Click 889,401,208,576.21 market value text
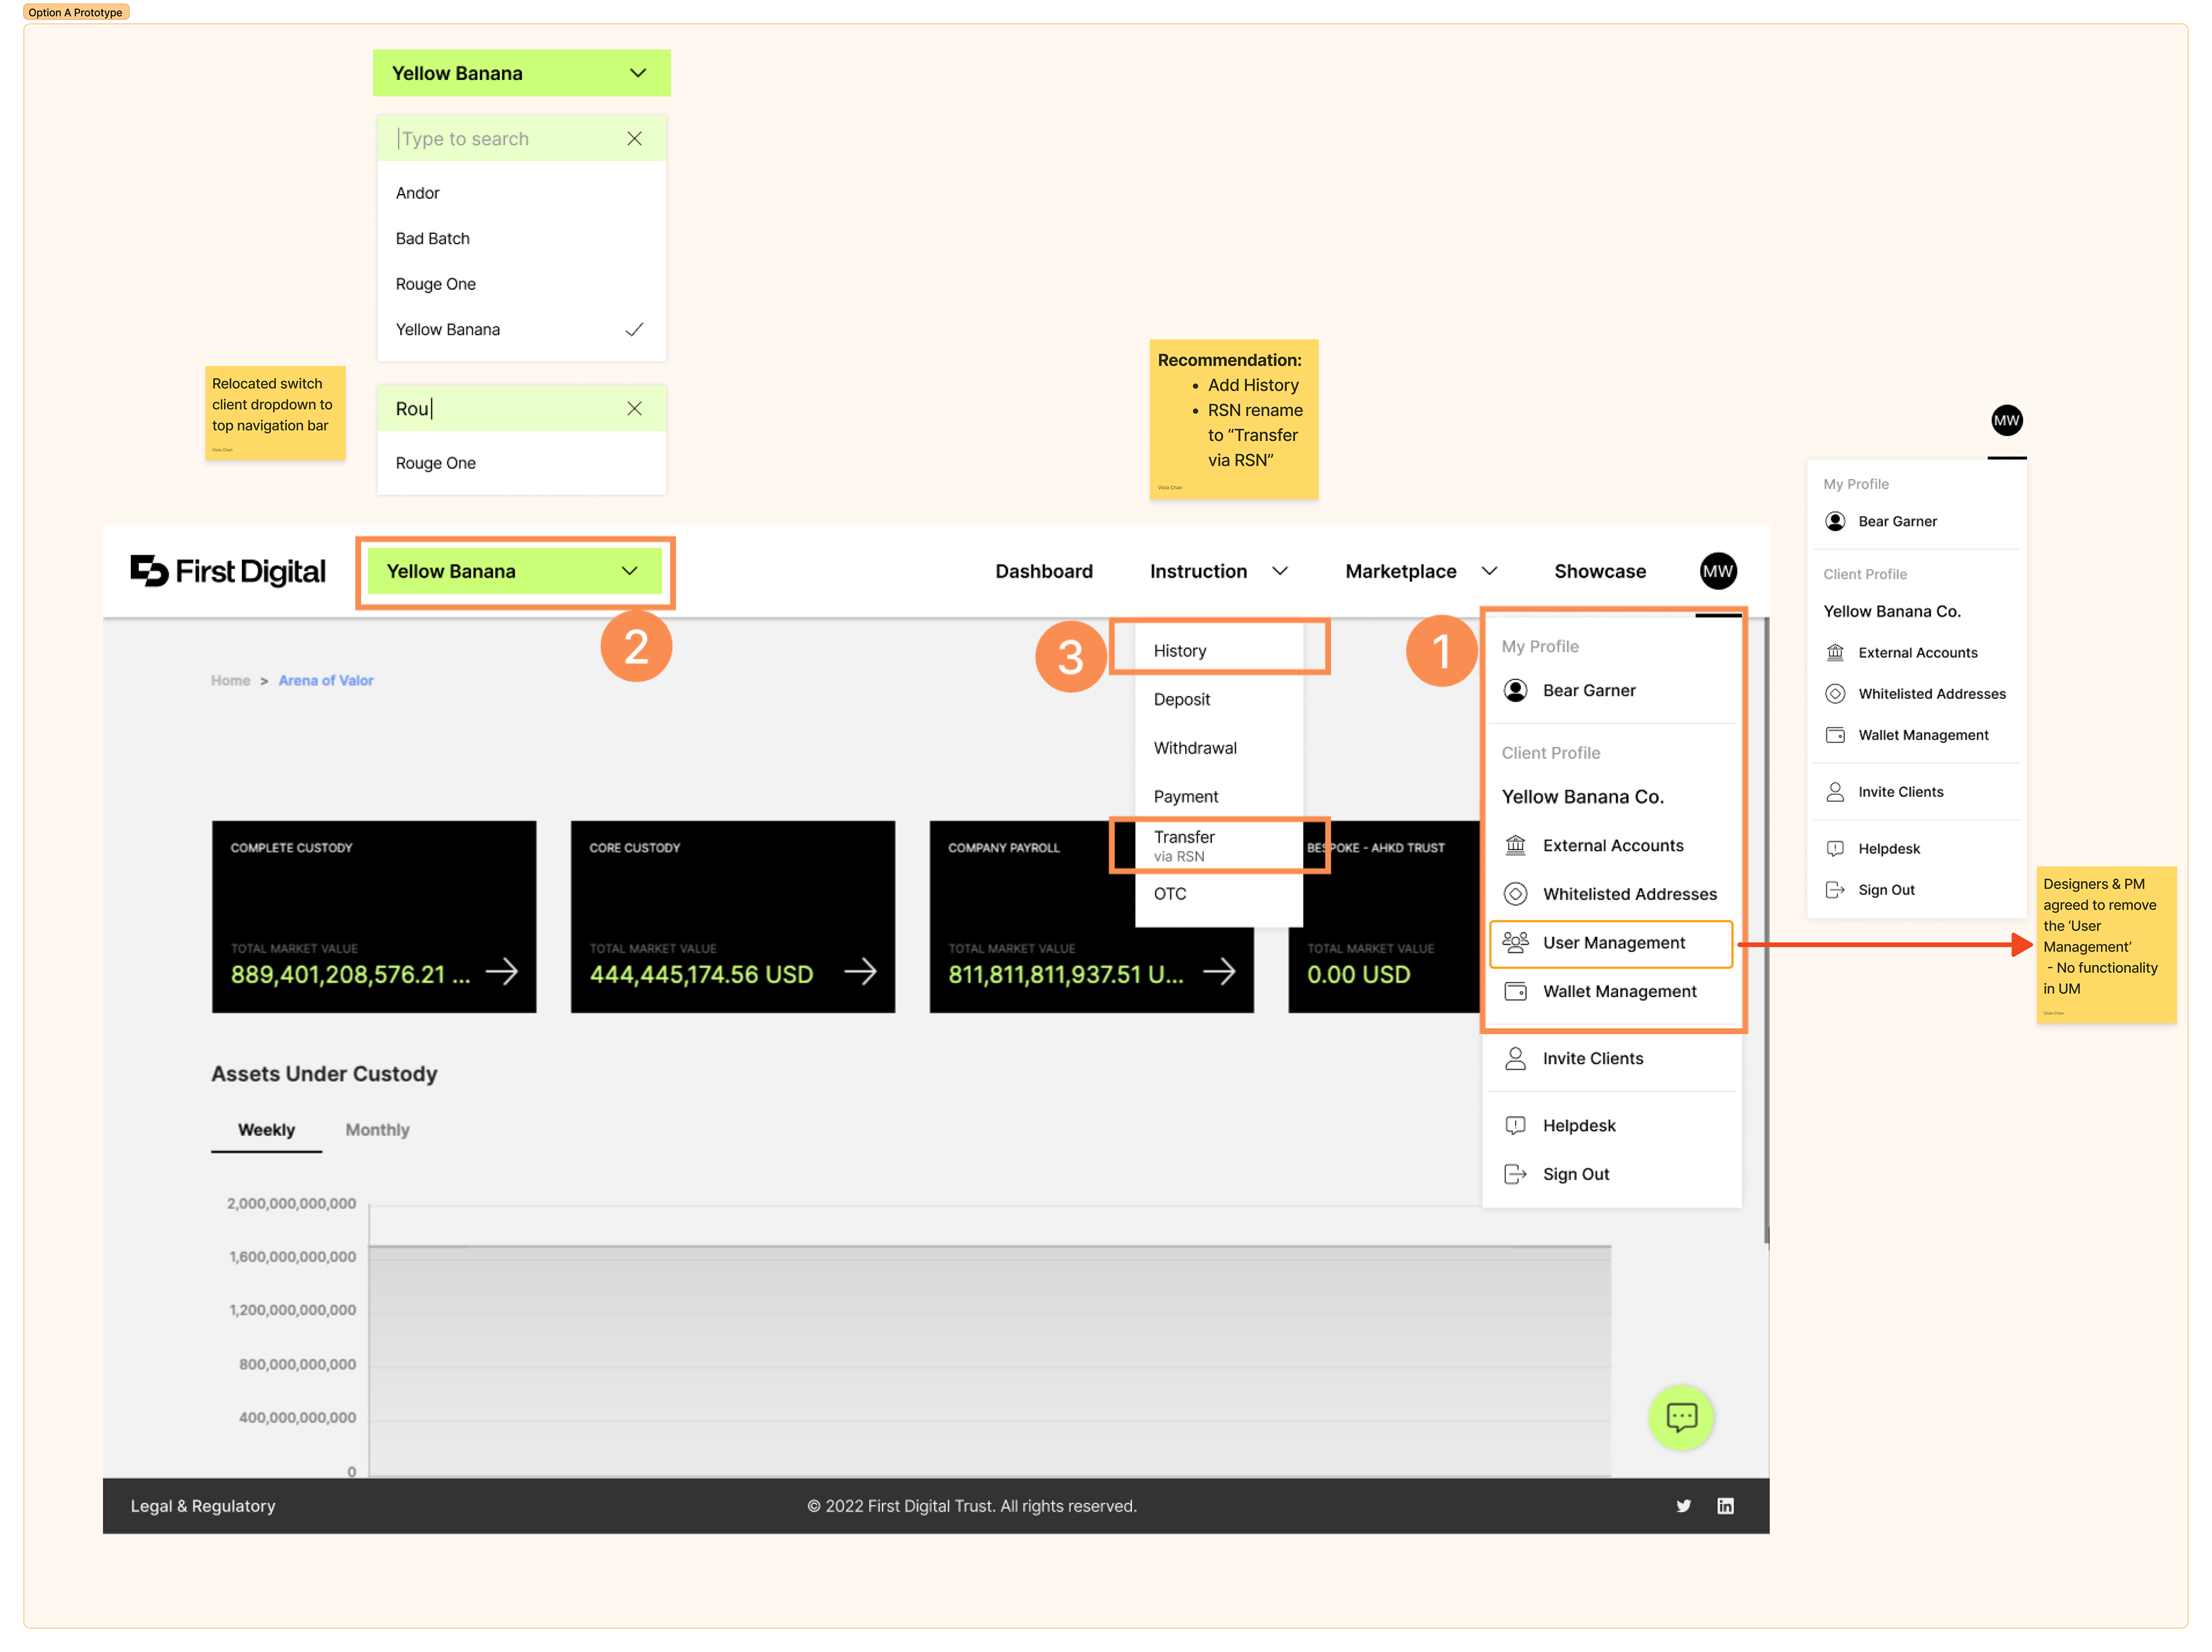2212x1652 pixels. (x=350, y=975)
